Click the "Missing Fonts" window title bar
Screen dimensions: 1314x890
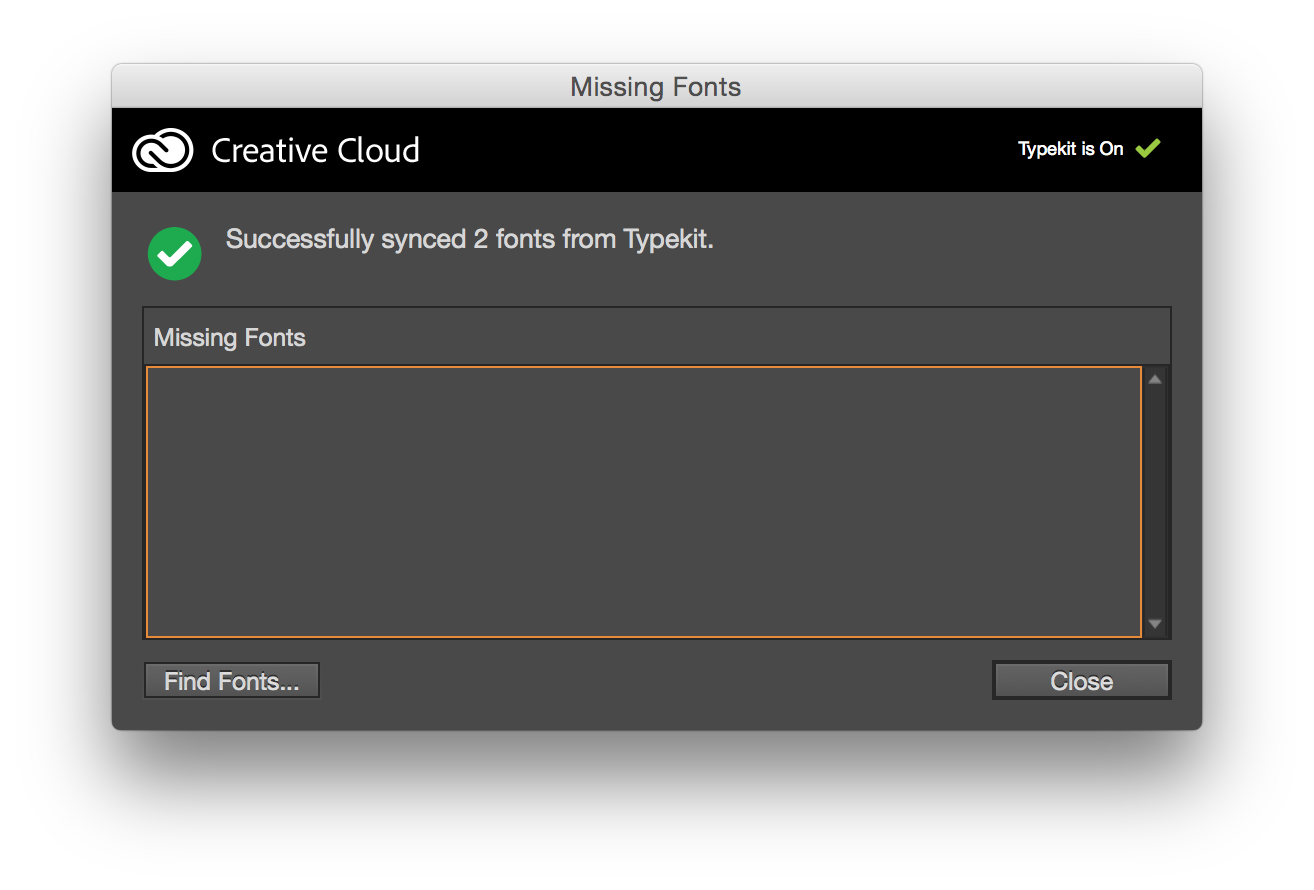point(656,87)
